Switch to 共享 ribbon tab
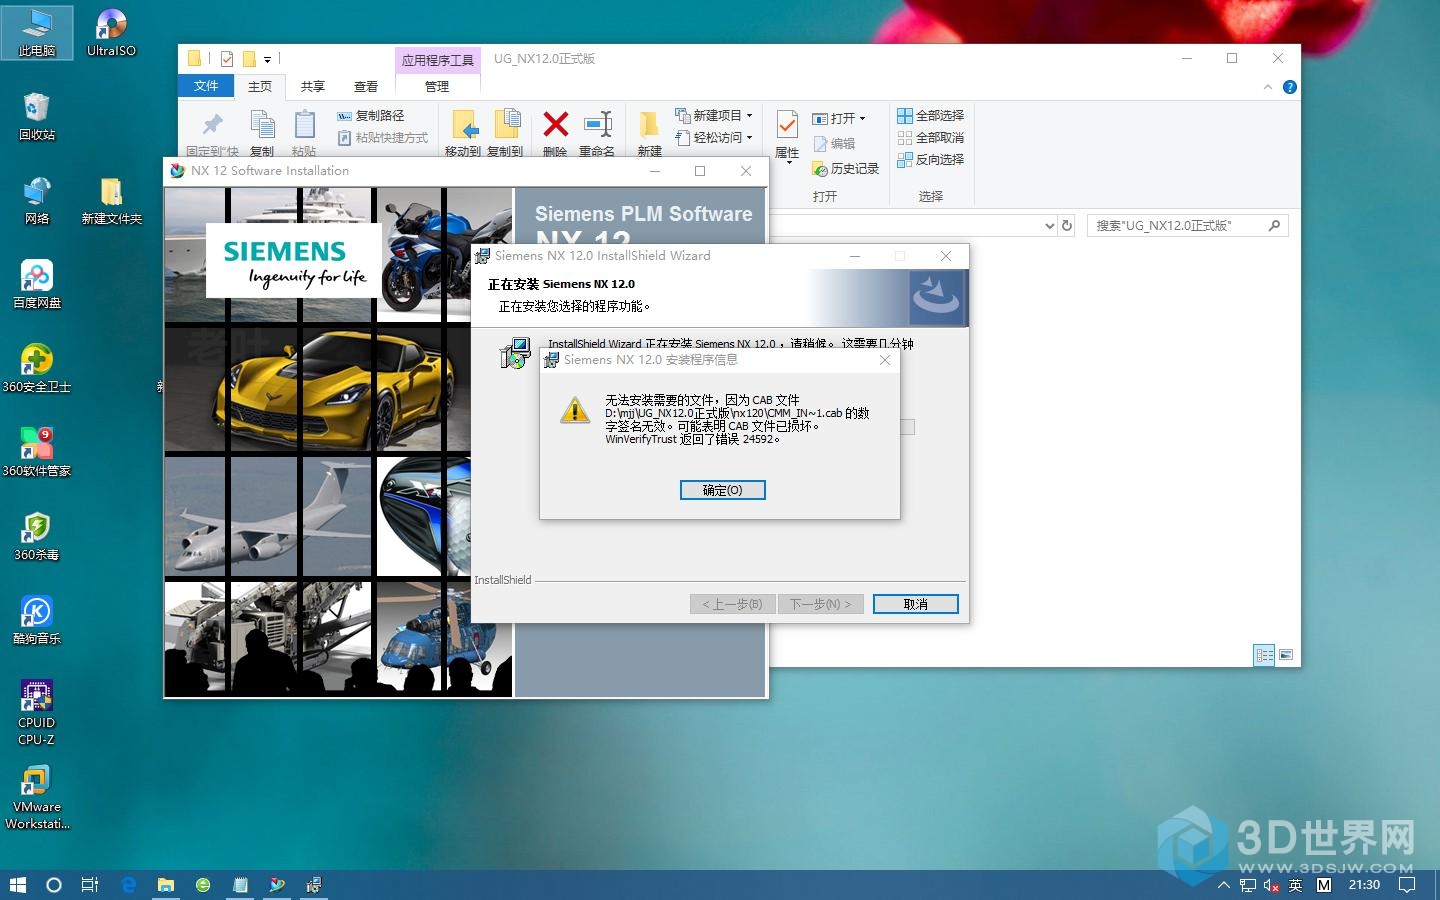Viewport: 1440px width, 900px height. pos(313,87)
